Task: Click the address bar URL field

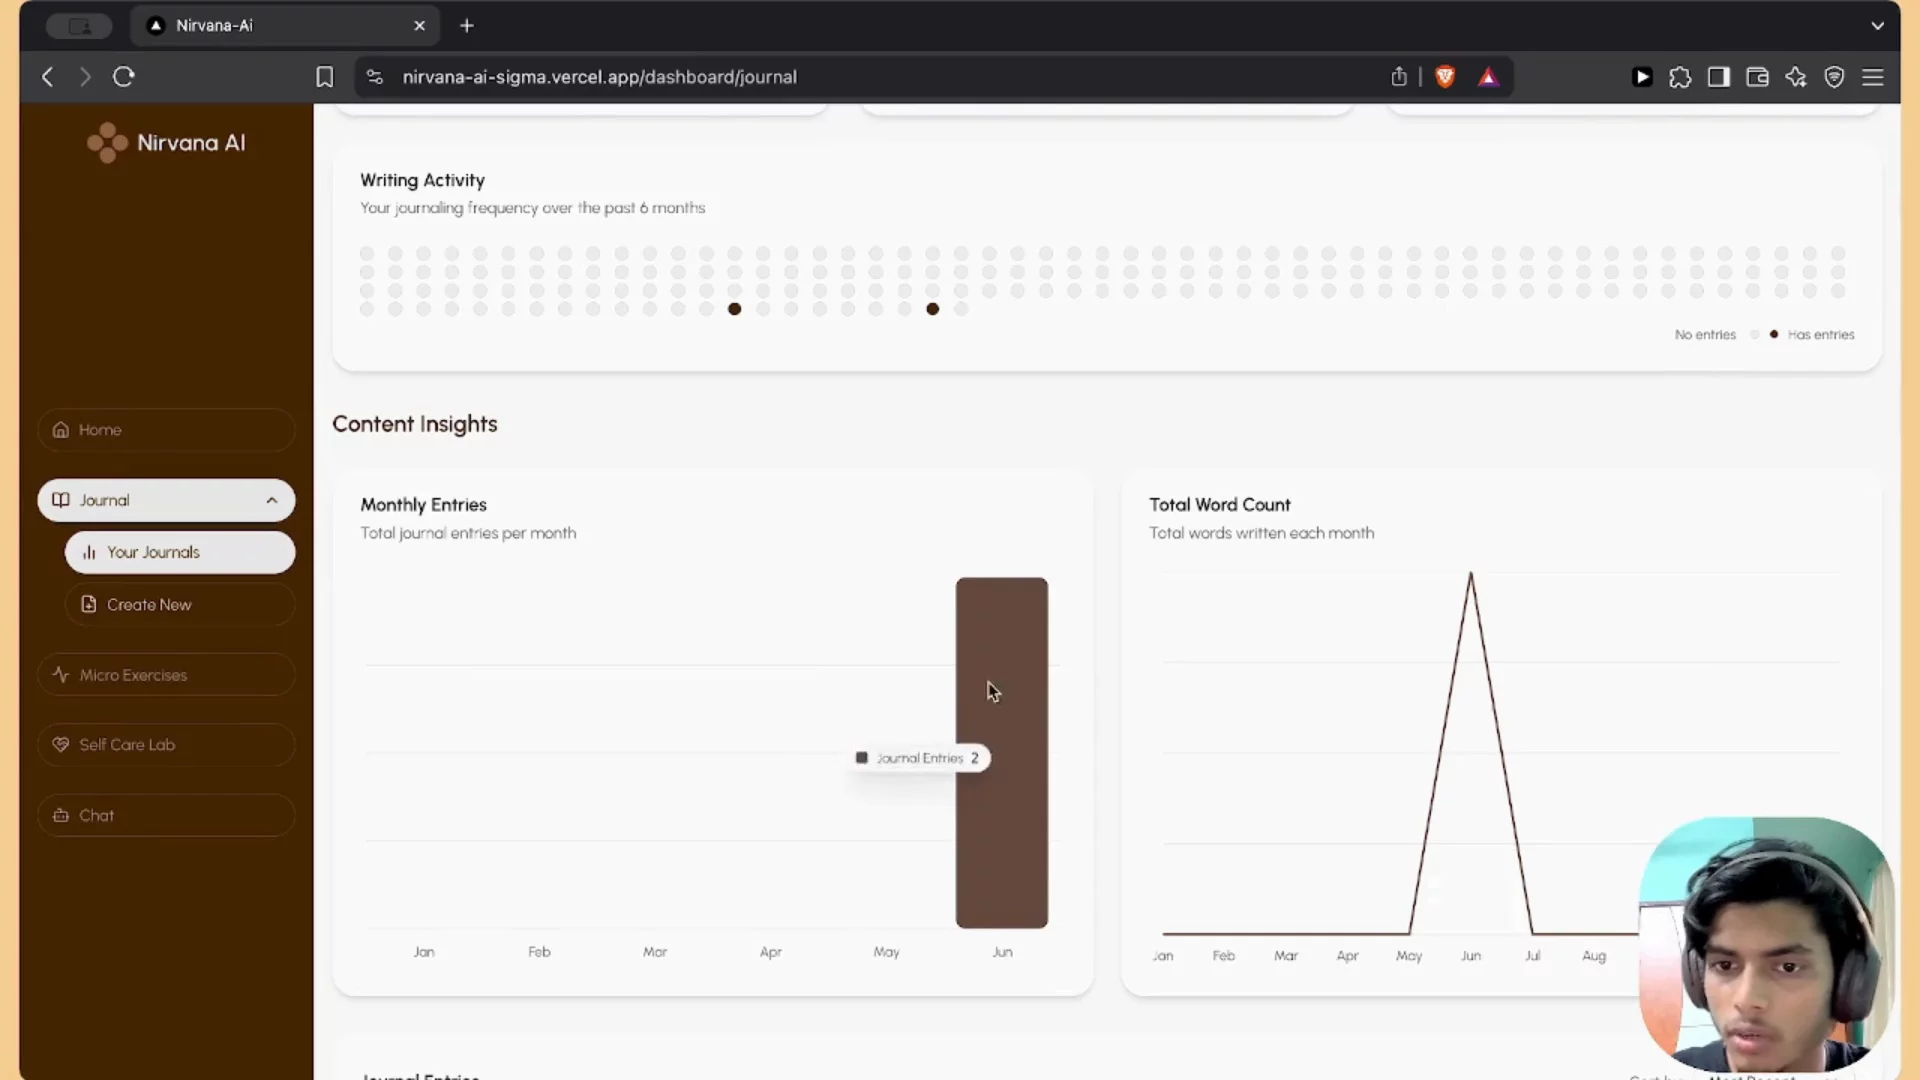Action: coord(600,77)
